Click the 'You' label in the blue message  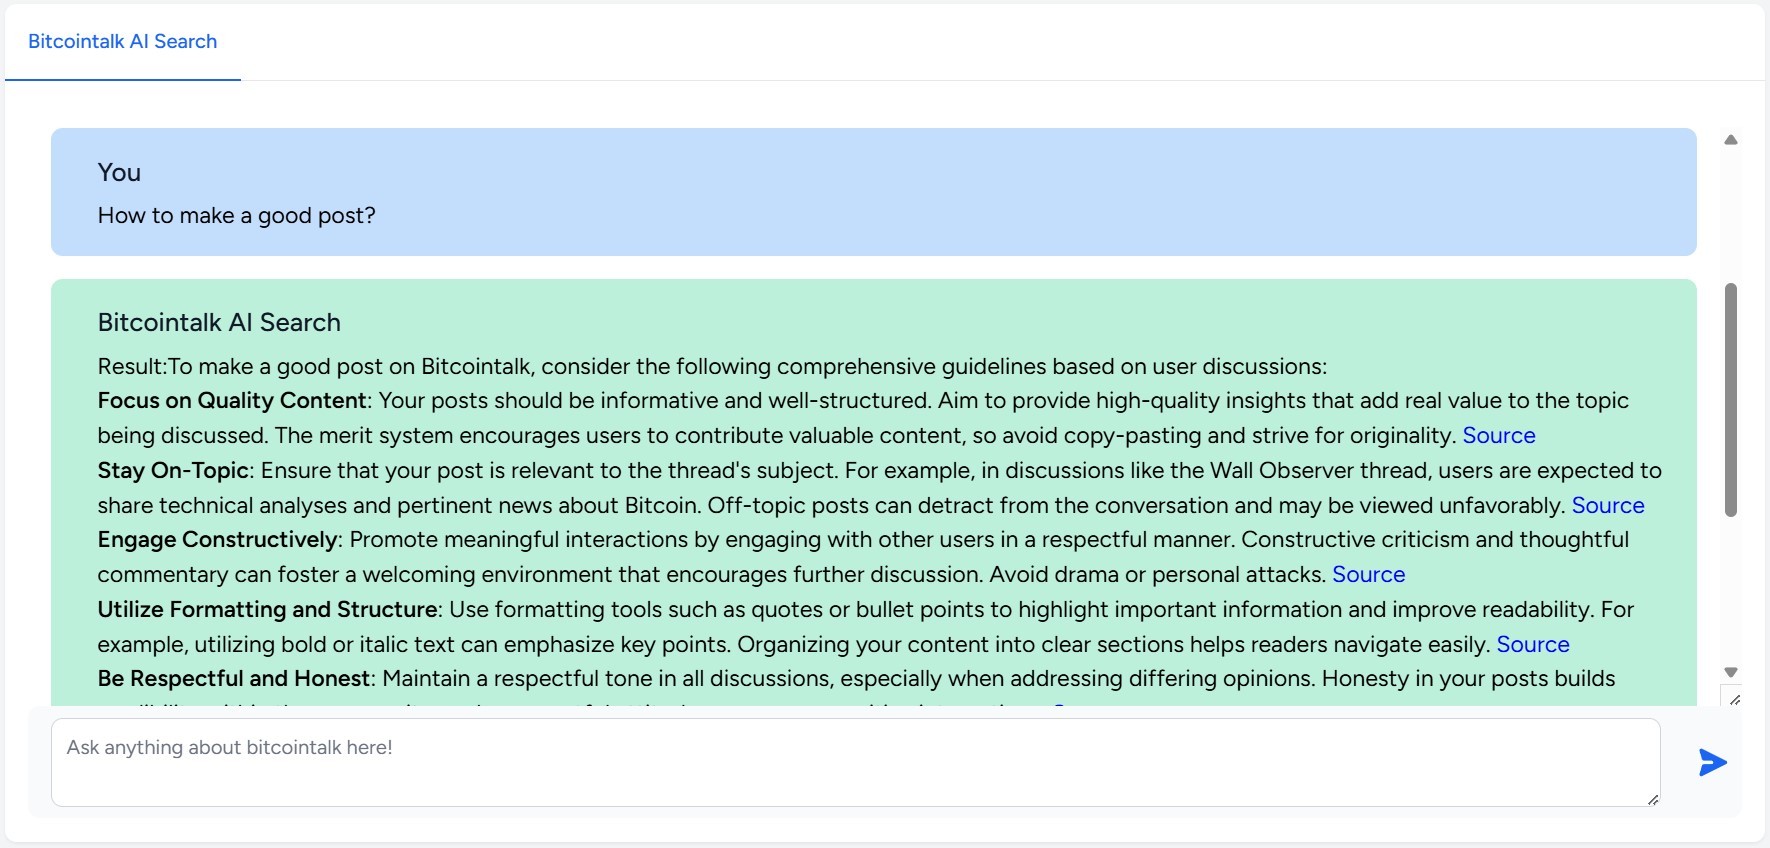coord(119,172)
